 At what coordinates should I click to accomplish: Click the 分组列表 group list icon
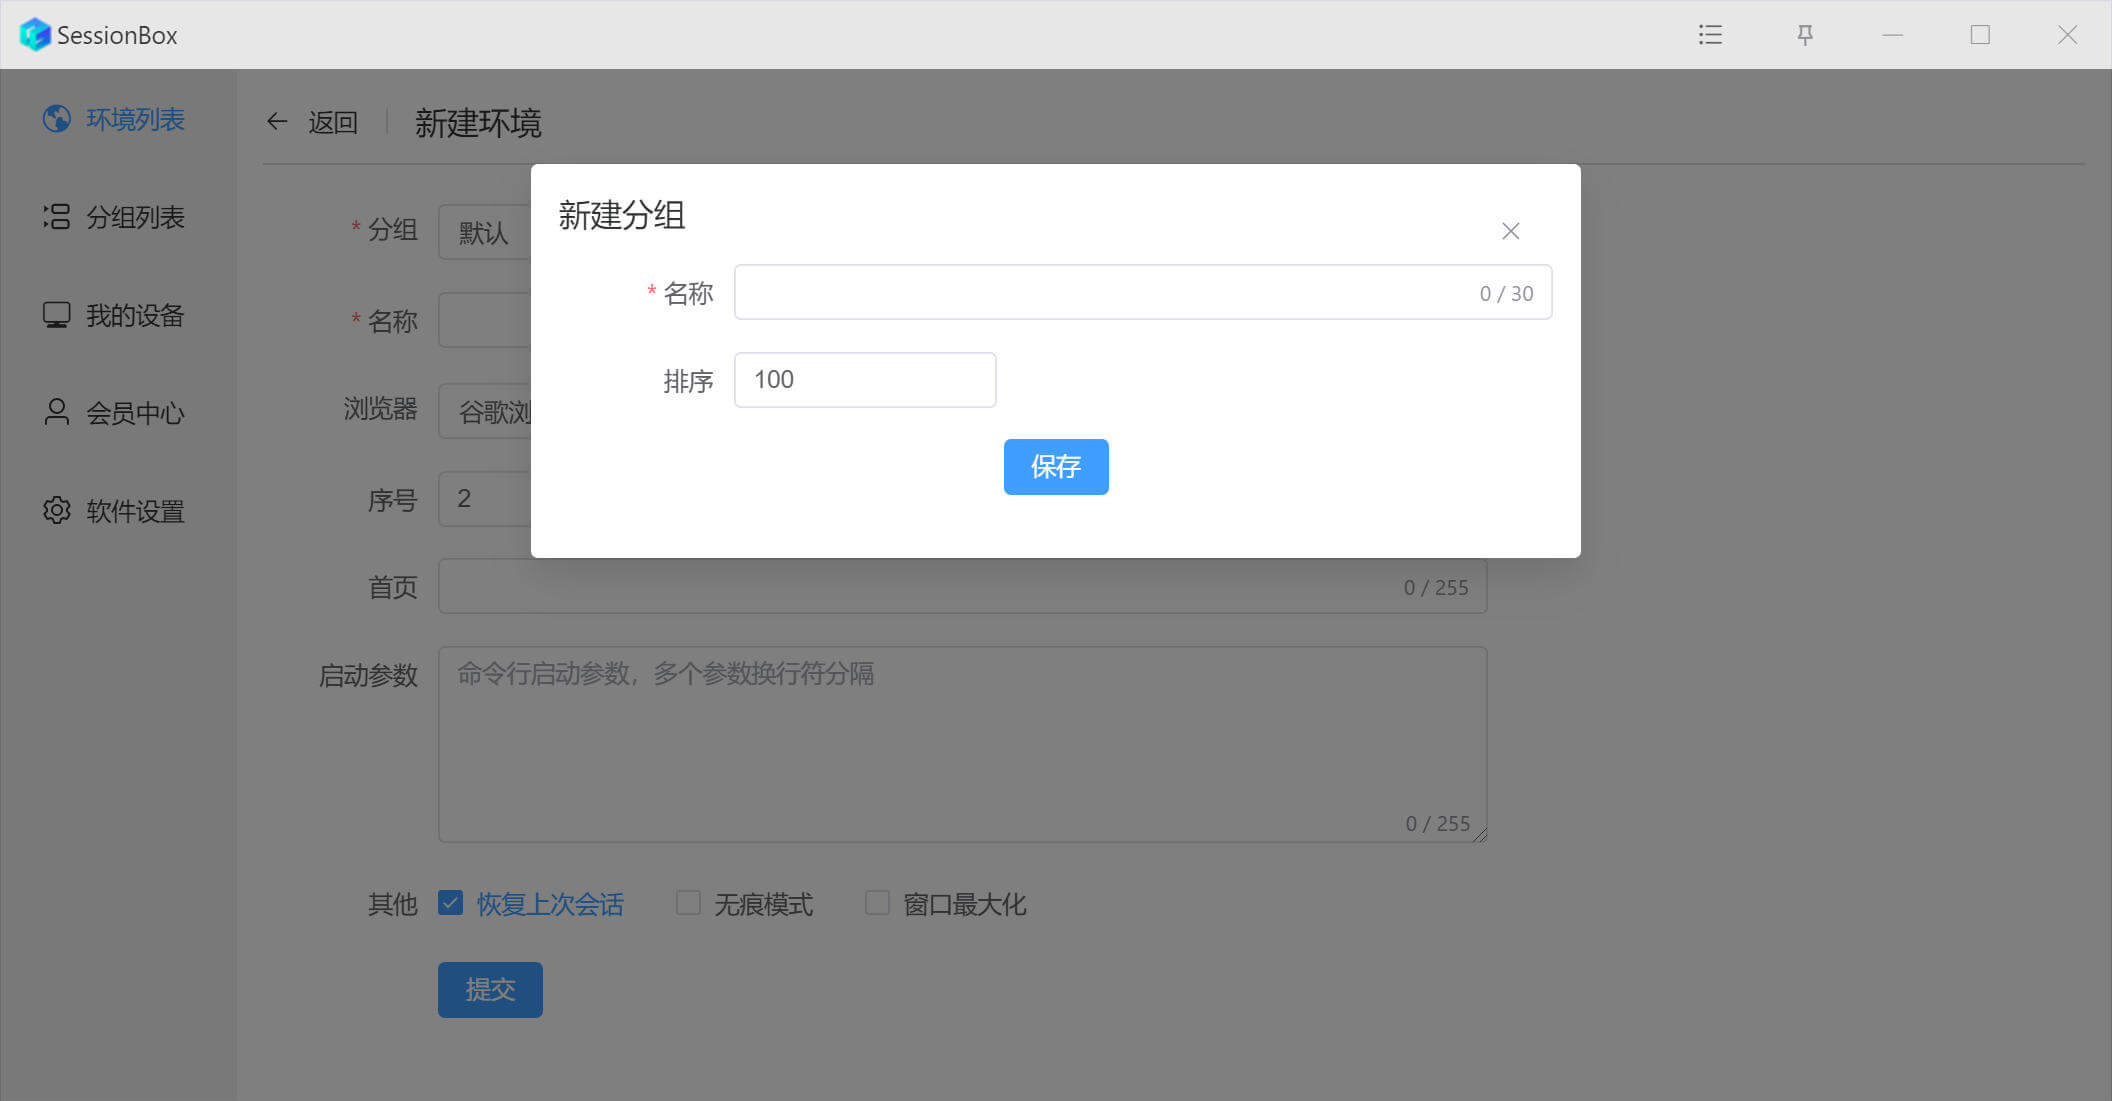tap(56, 217)
